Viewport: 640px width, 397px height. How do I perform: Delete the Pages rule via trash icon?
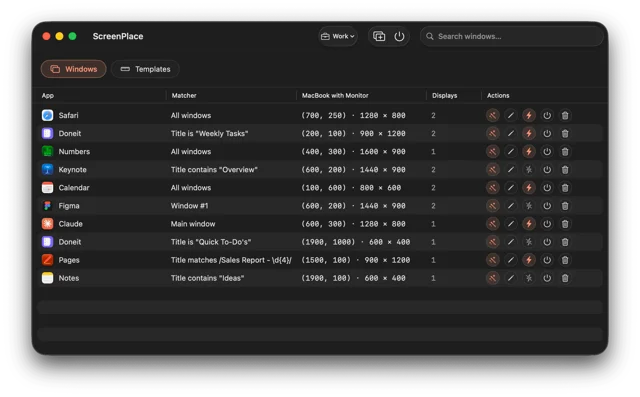coord(565,260)
